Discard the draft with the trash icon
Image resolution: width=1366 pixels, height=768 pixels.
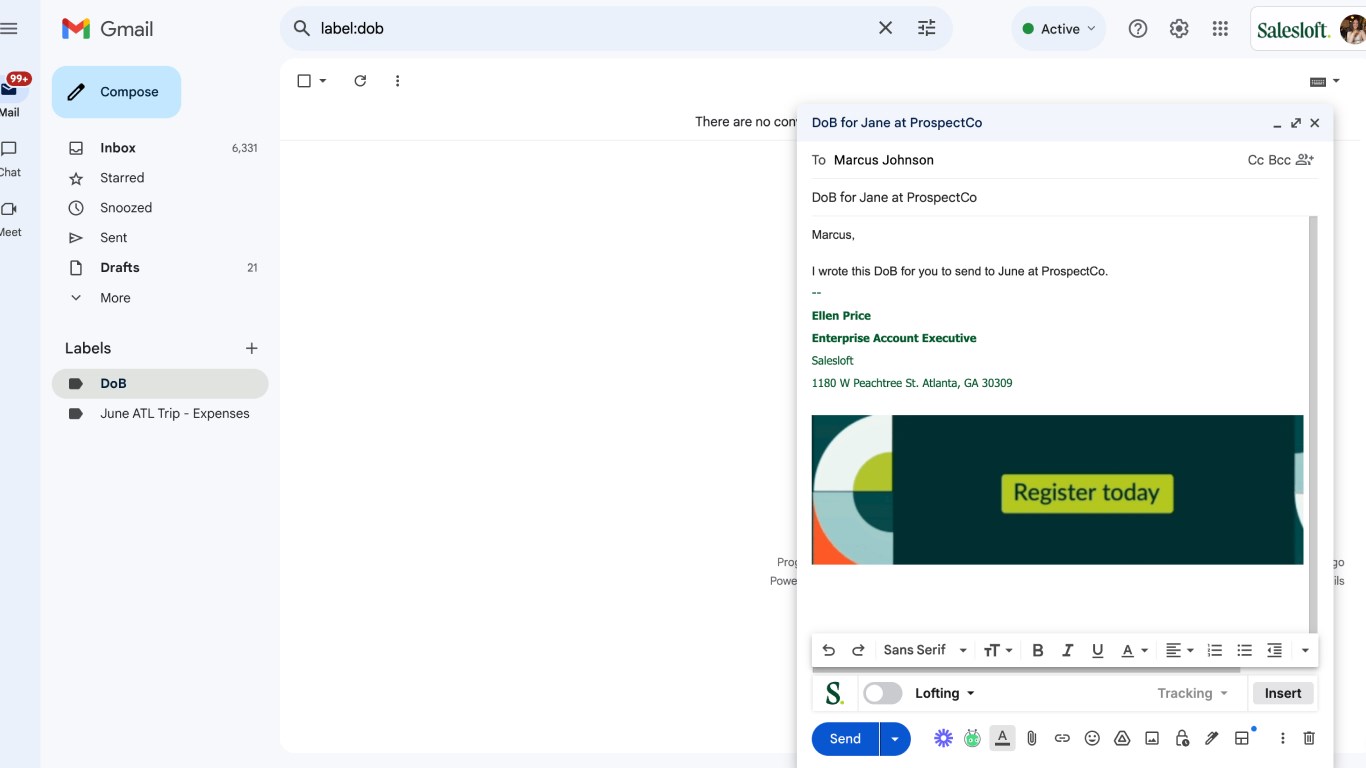point(1309,738)
